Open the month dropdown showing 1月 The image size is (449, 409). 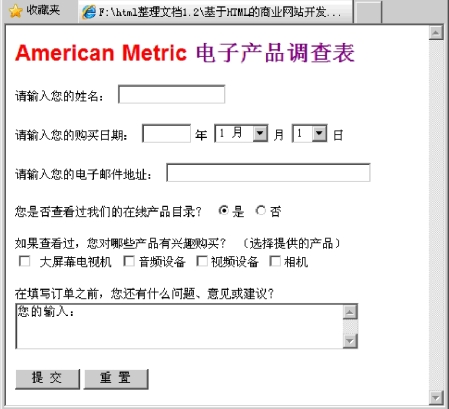241,133
